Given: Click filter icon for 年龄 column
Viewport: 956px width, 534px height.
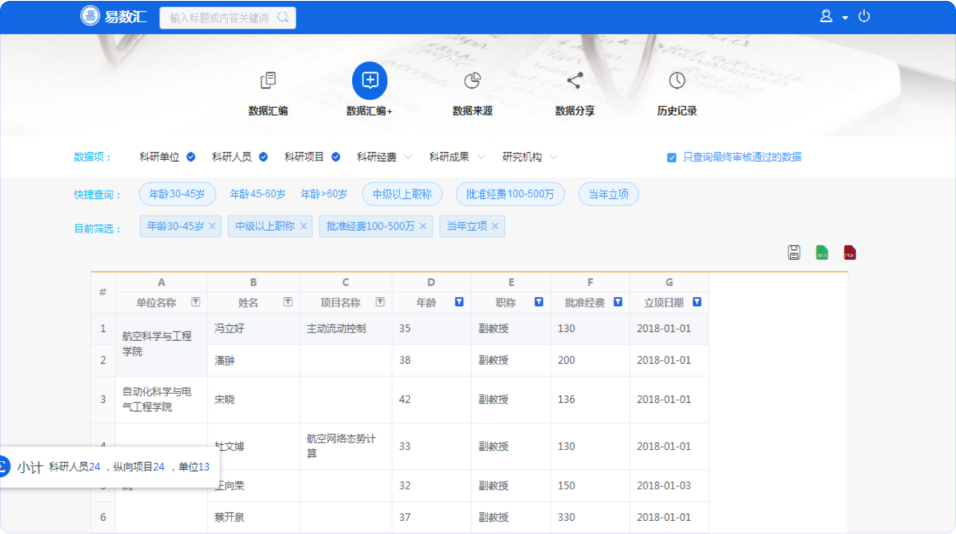Looking at the screenshot, I should (459, 302).
